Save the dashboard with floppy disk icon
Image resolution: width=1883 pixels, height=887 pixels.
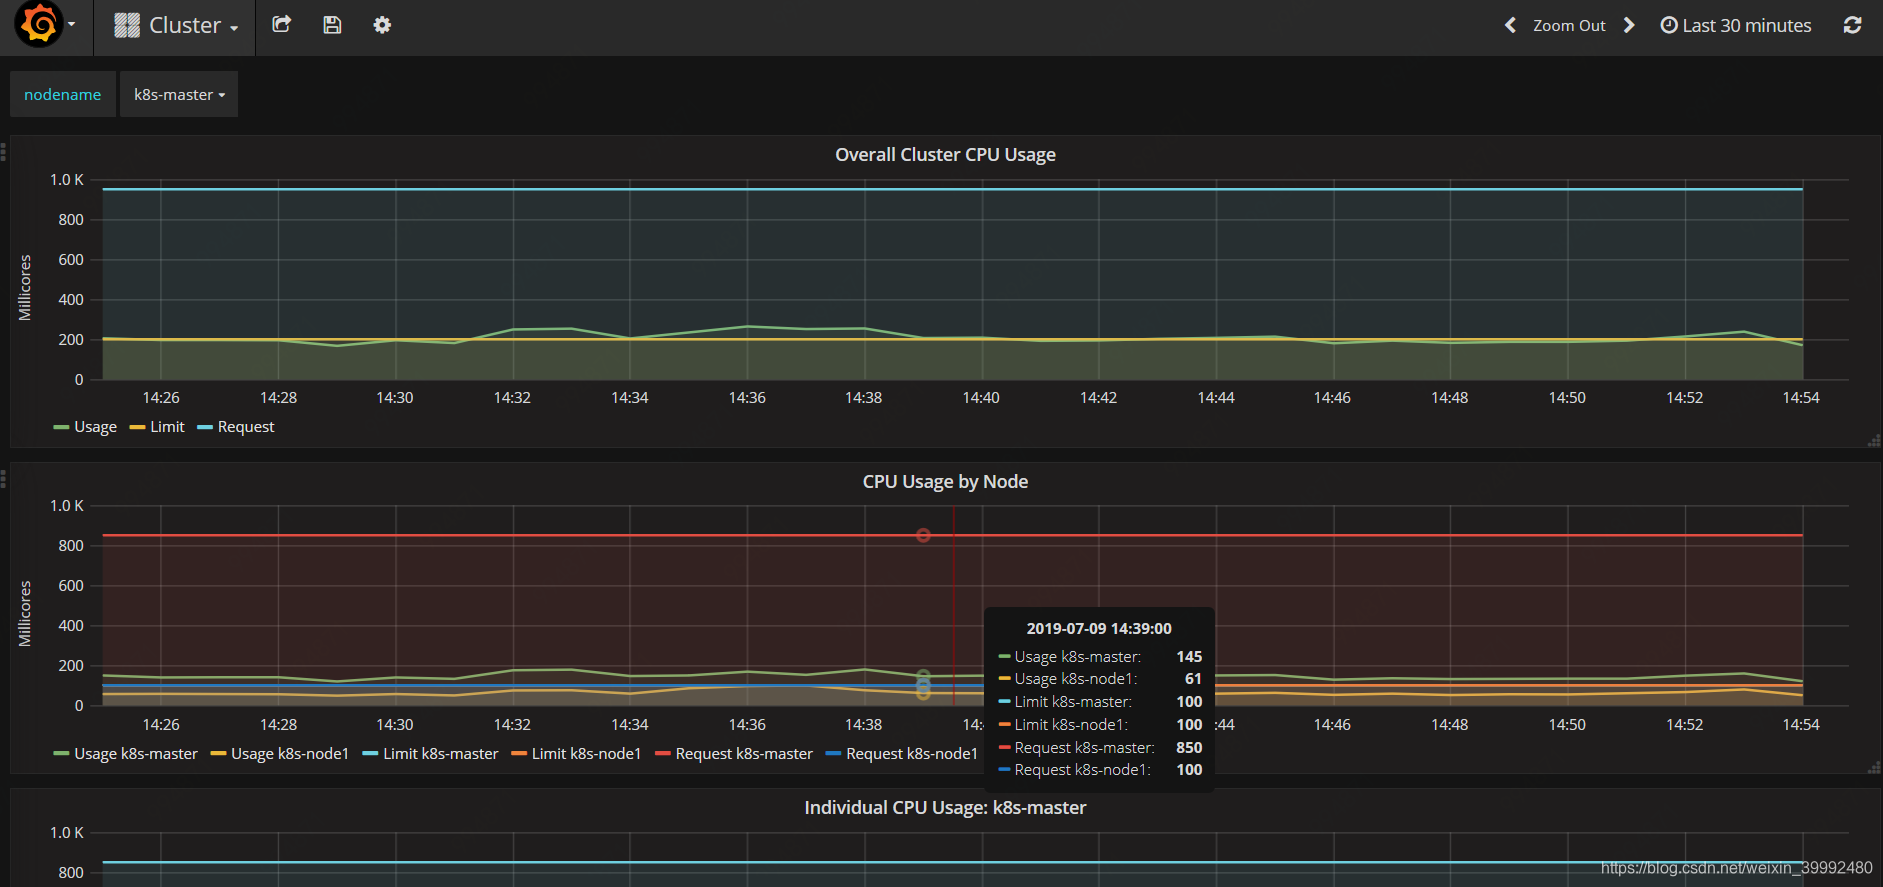point(332,25)
